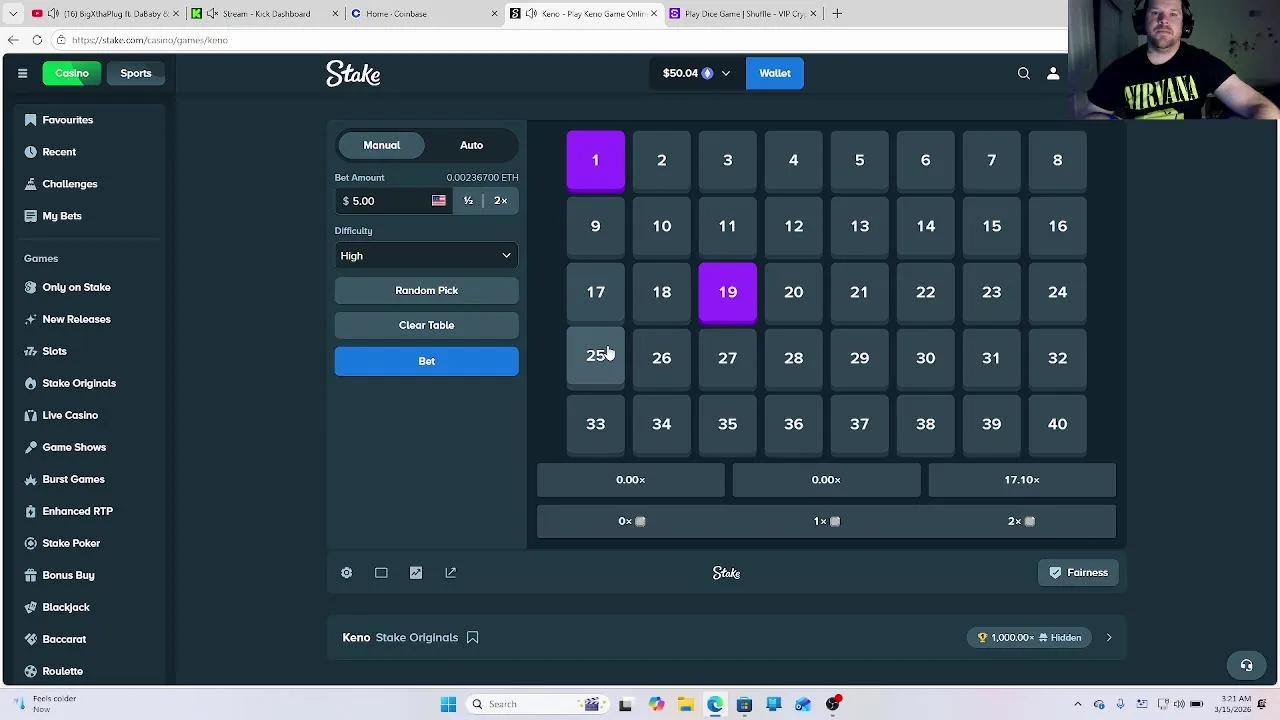Click Random Pick to auto-select numbers

426,291
